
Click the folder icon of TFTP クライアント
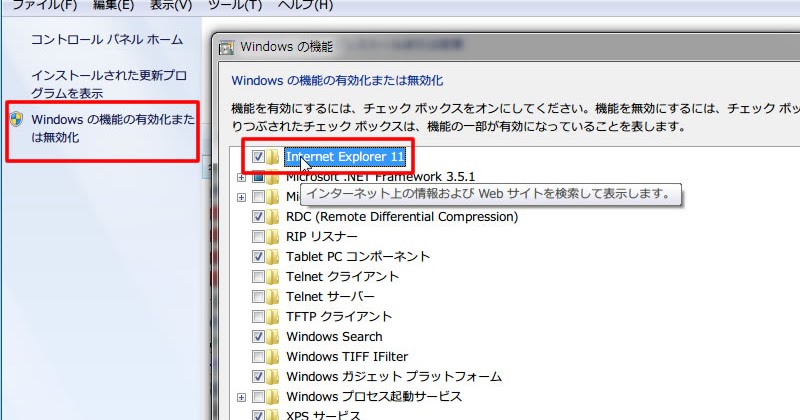coord(272,316)
